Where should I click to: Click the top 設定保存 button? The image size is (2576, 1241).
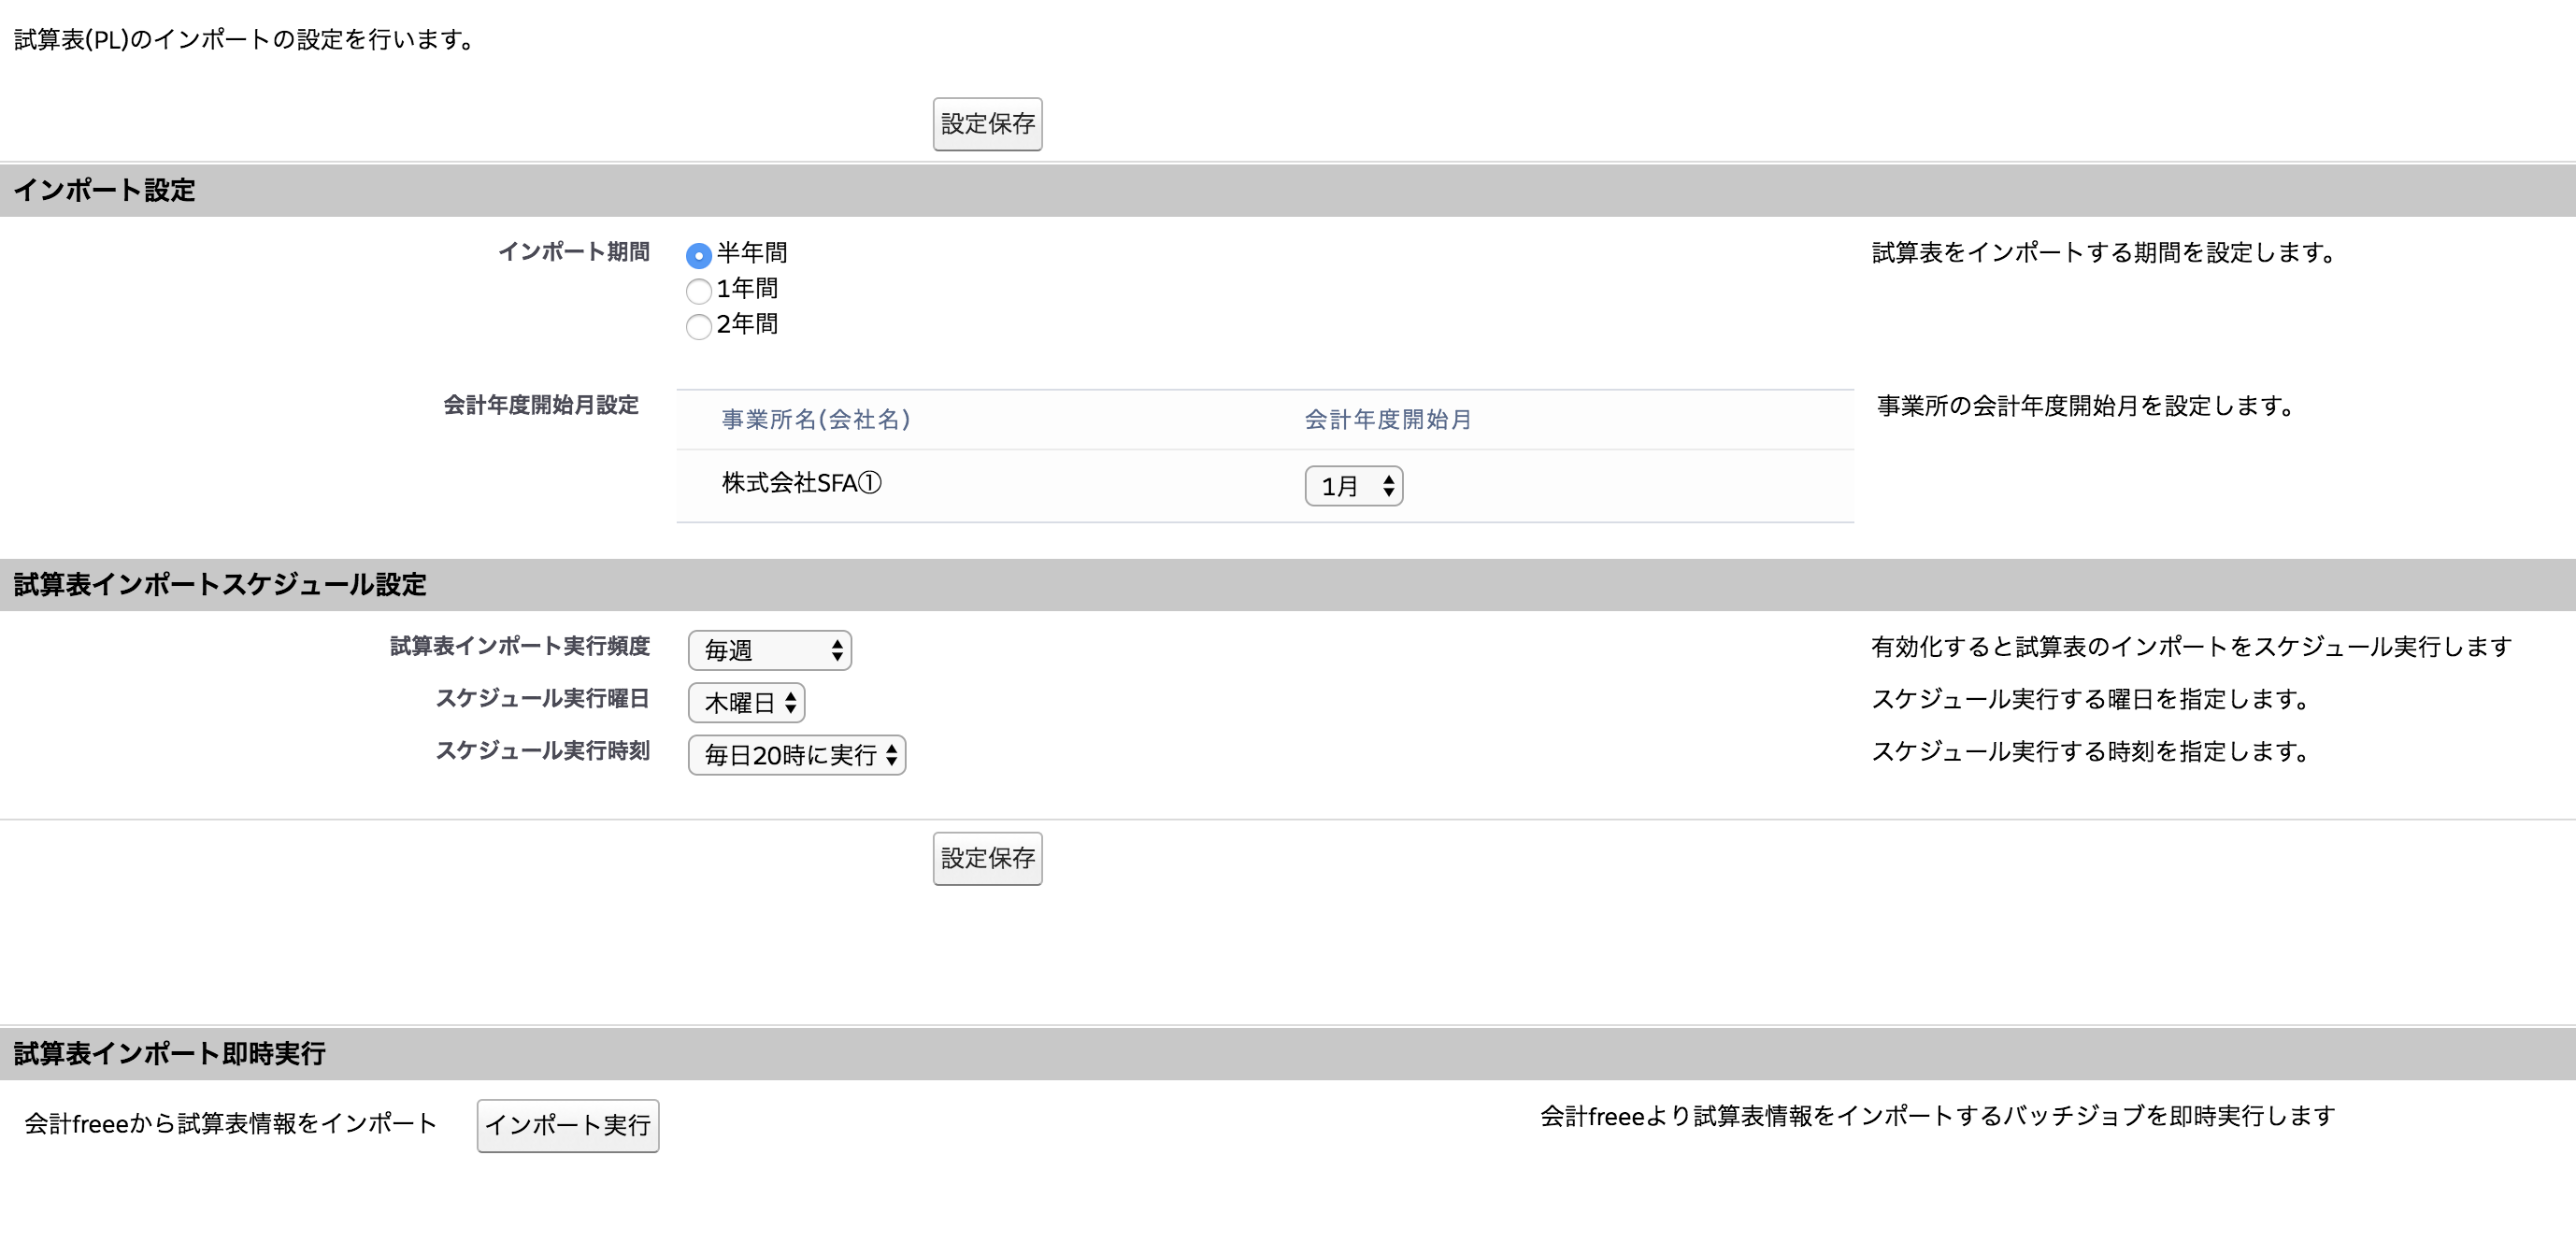pos(987,124)
